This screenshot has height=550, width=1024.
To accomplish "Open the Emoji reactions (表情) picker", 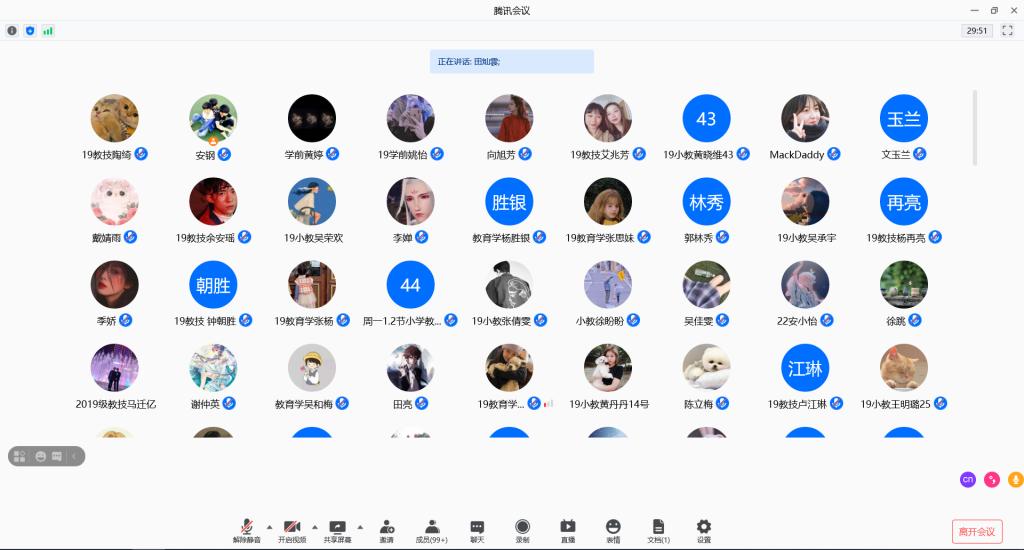I will click(613, 531).
